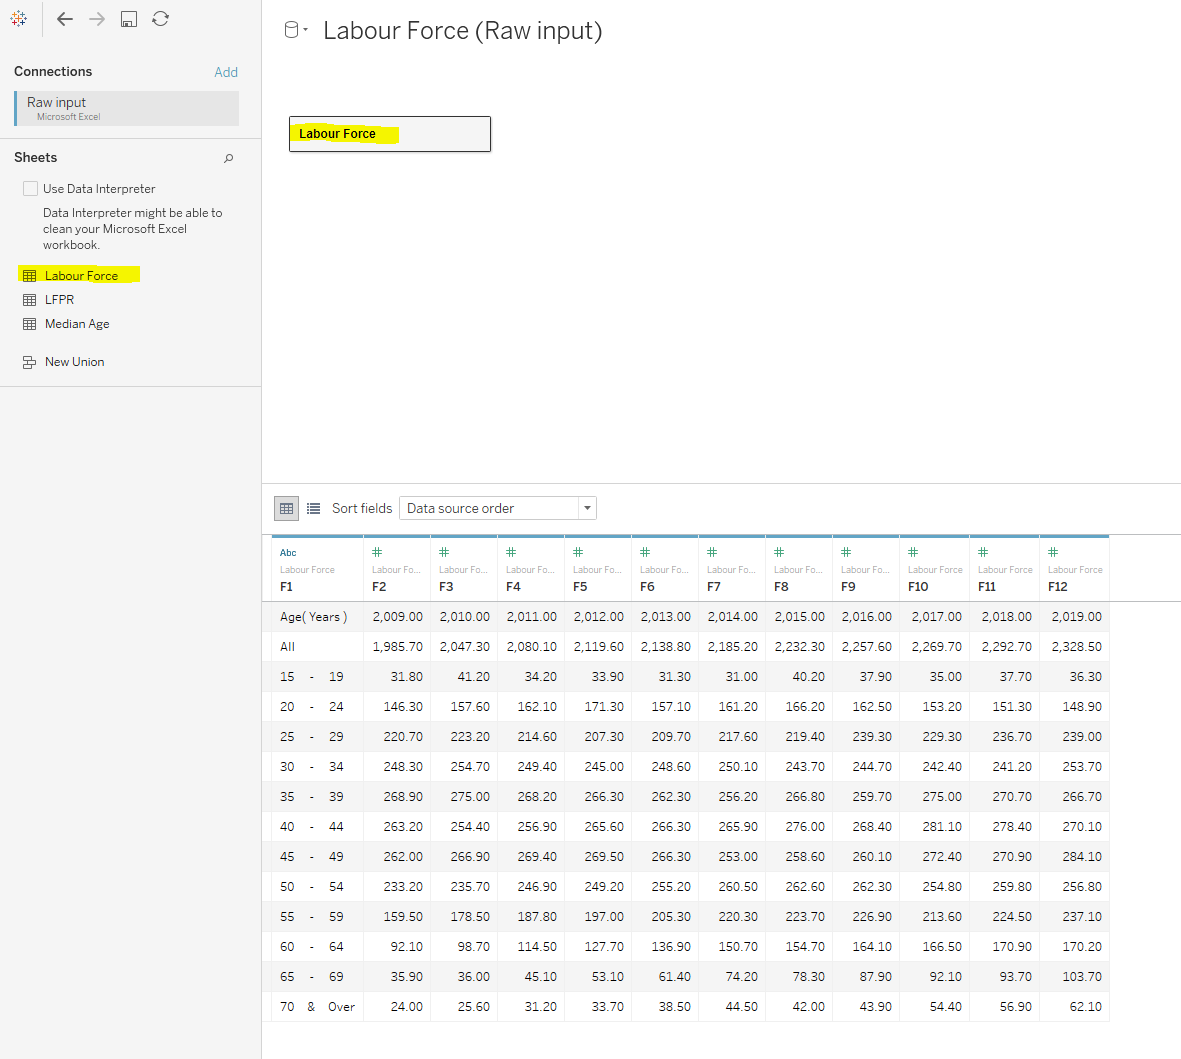Open the sheet search magnifier

point(229,158)
